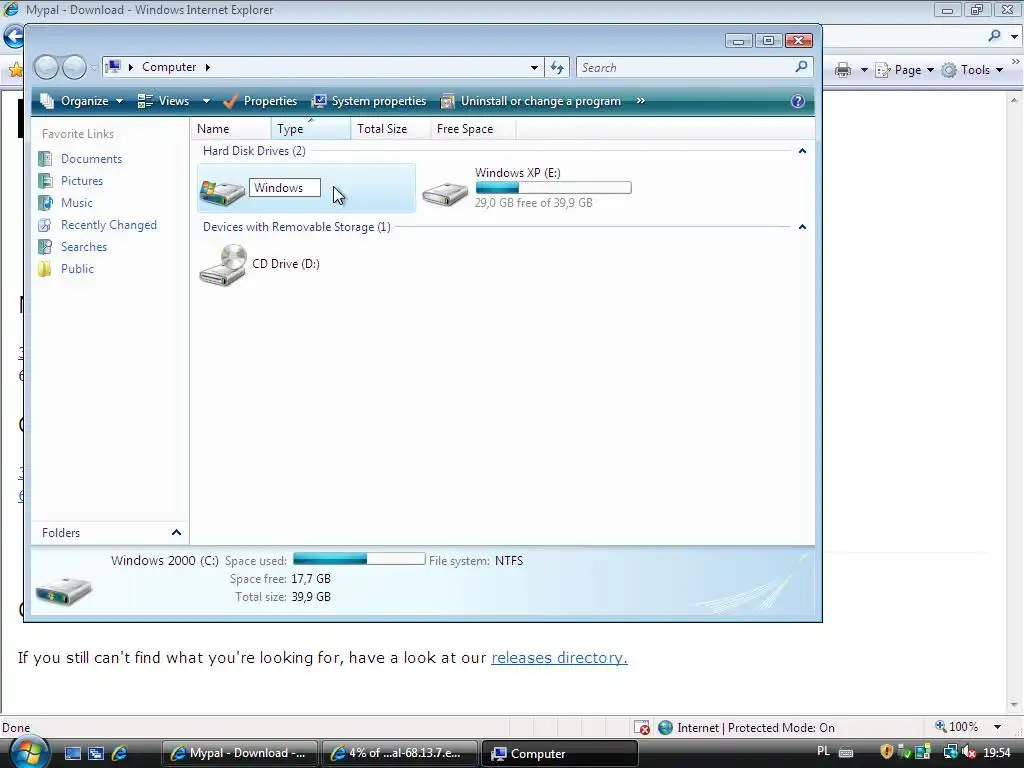Image resolution: width=1024 pixels, height=768 pixels.
Task: Open Searches in Favorite Links
Action: [x=84, y=247]
